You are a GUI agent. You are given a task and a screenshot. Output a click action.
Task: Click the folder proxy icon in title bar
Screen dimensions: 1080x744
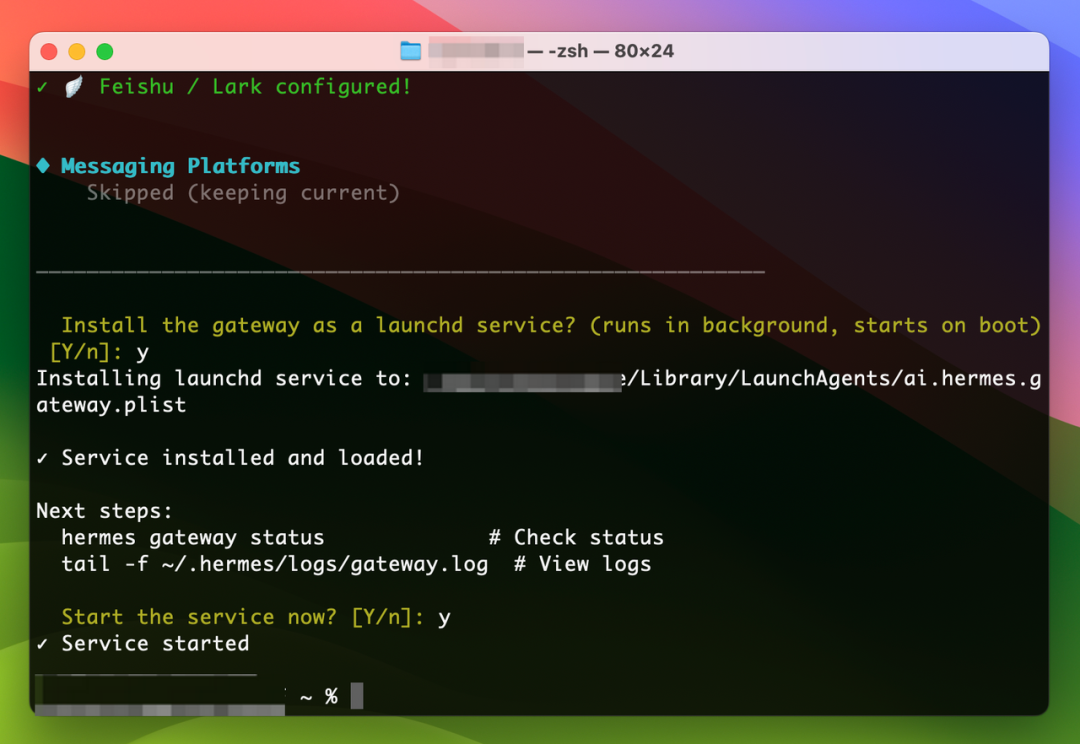411,51
